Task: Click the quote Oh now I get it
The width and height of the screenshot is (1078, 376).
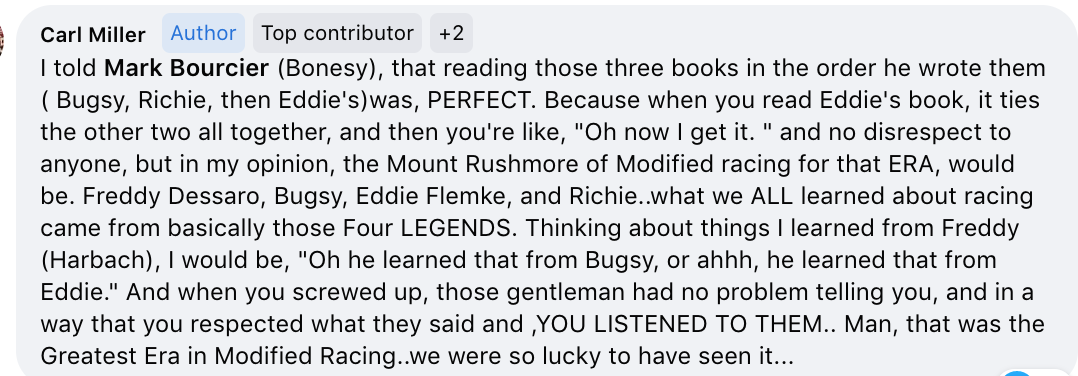Action: click(x=677, y=133)
